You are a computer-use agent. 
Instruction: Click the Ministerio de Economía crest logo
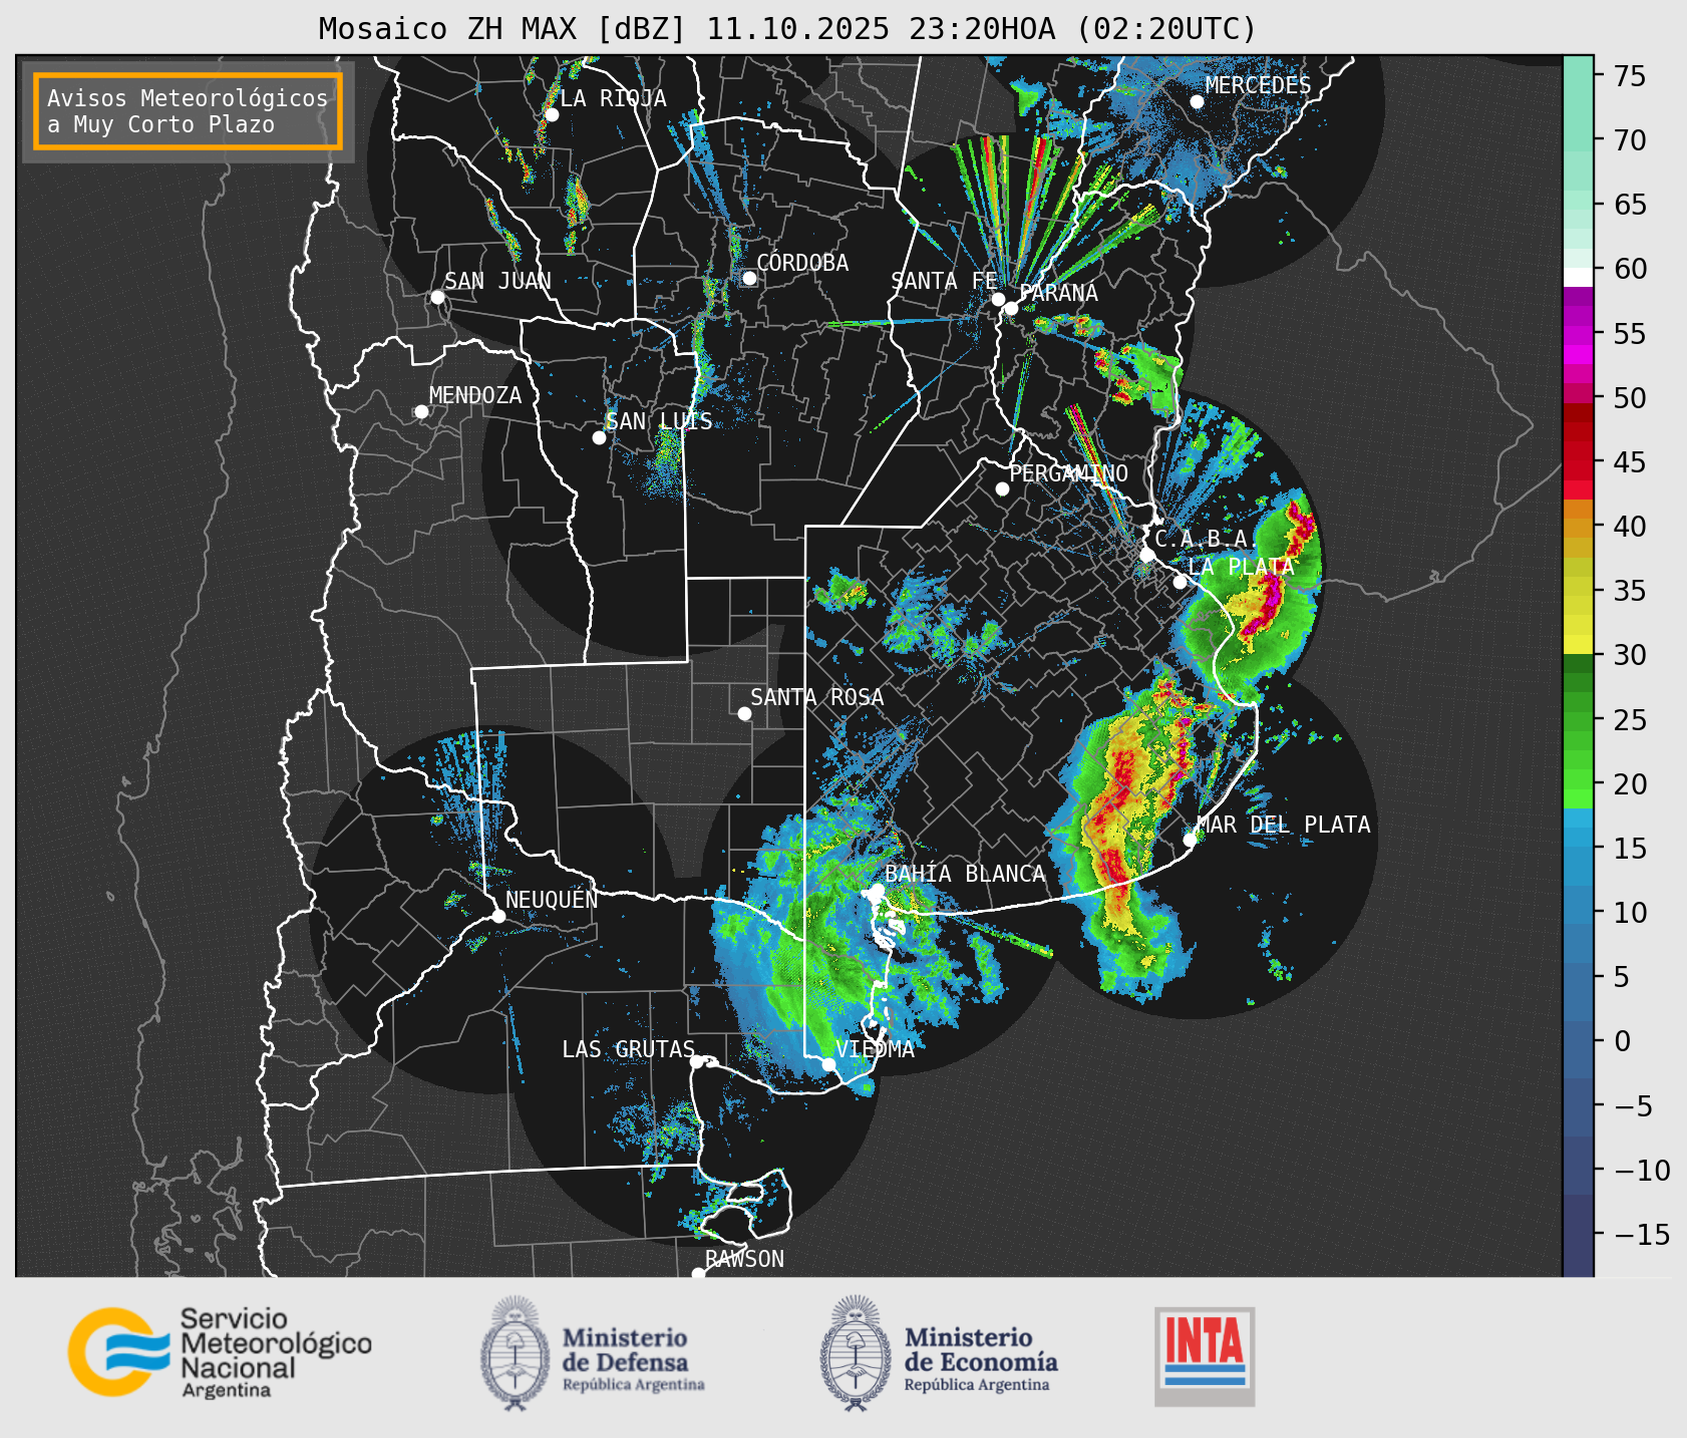(854, 1354)
